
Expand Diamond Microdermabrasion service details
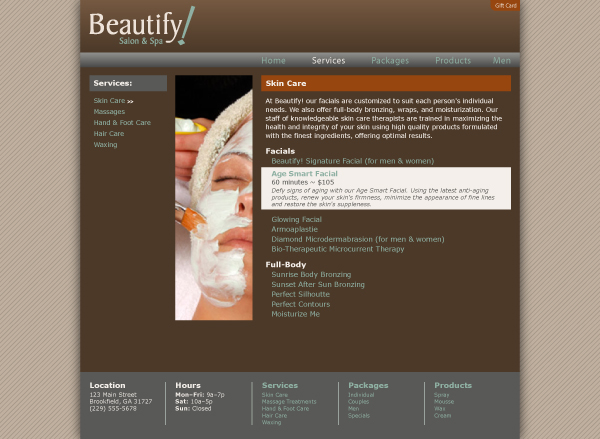(x=357, y=239)
